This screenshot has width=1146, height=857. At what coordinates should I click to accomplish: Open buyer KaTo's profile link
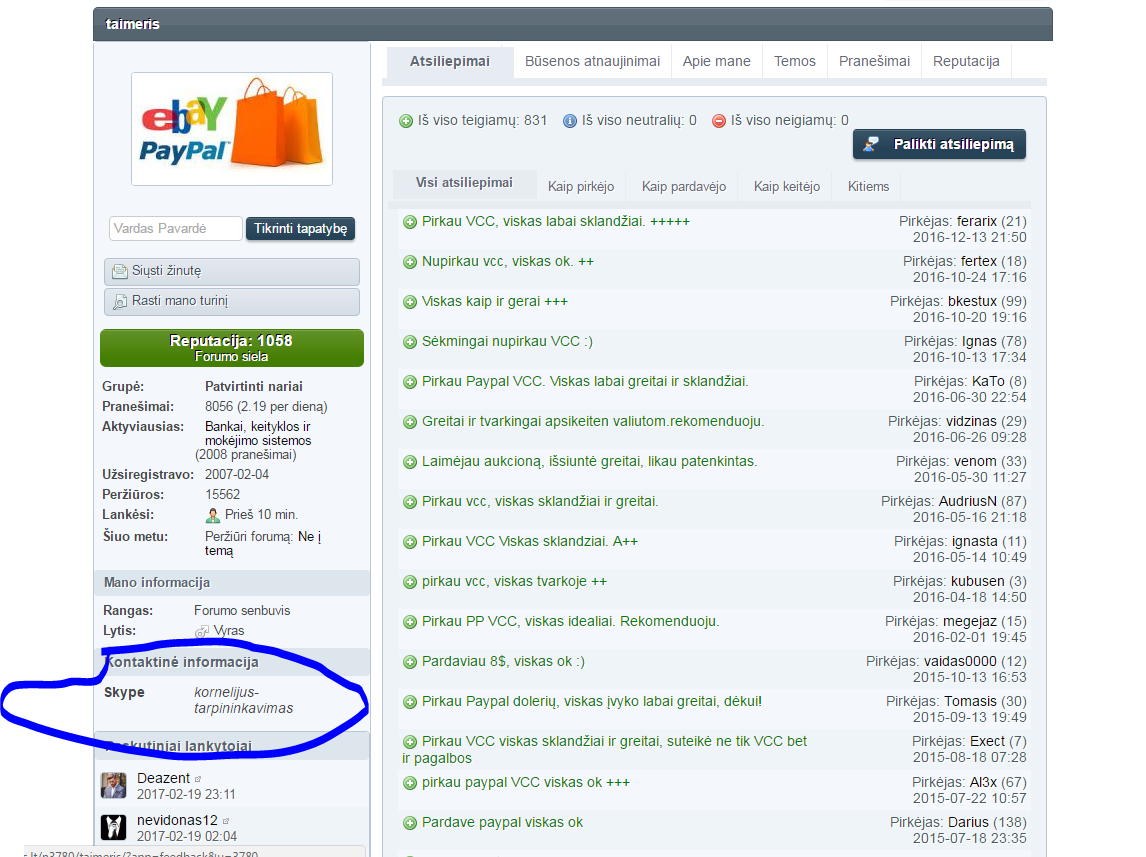pyautogui.click(x=988, y=381)
